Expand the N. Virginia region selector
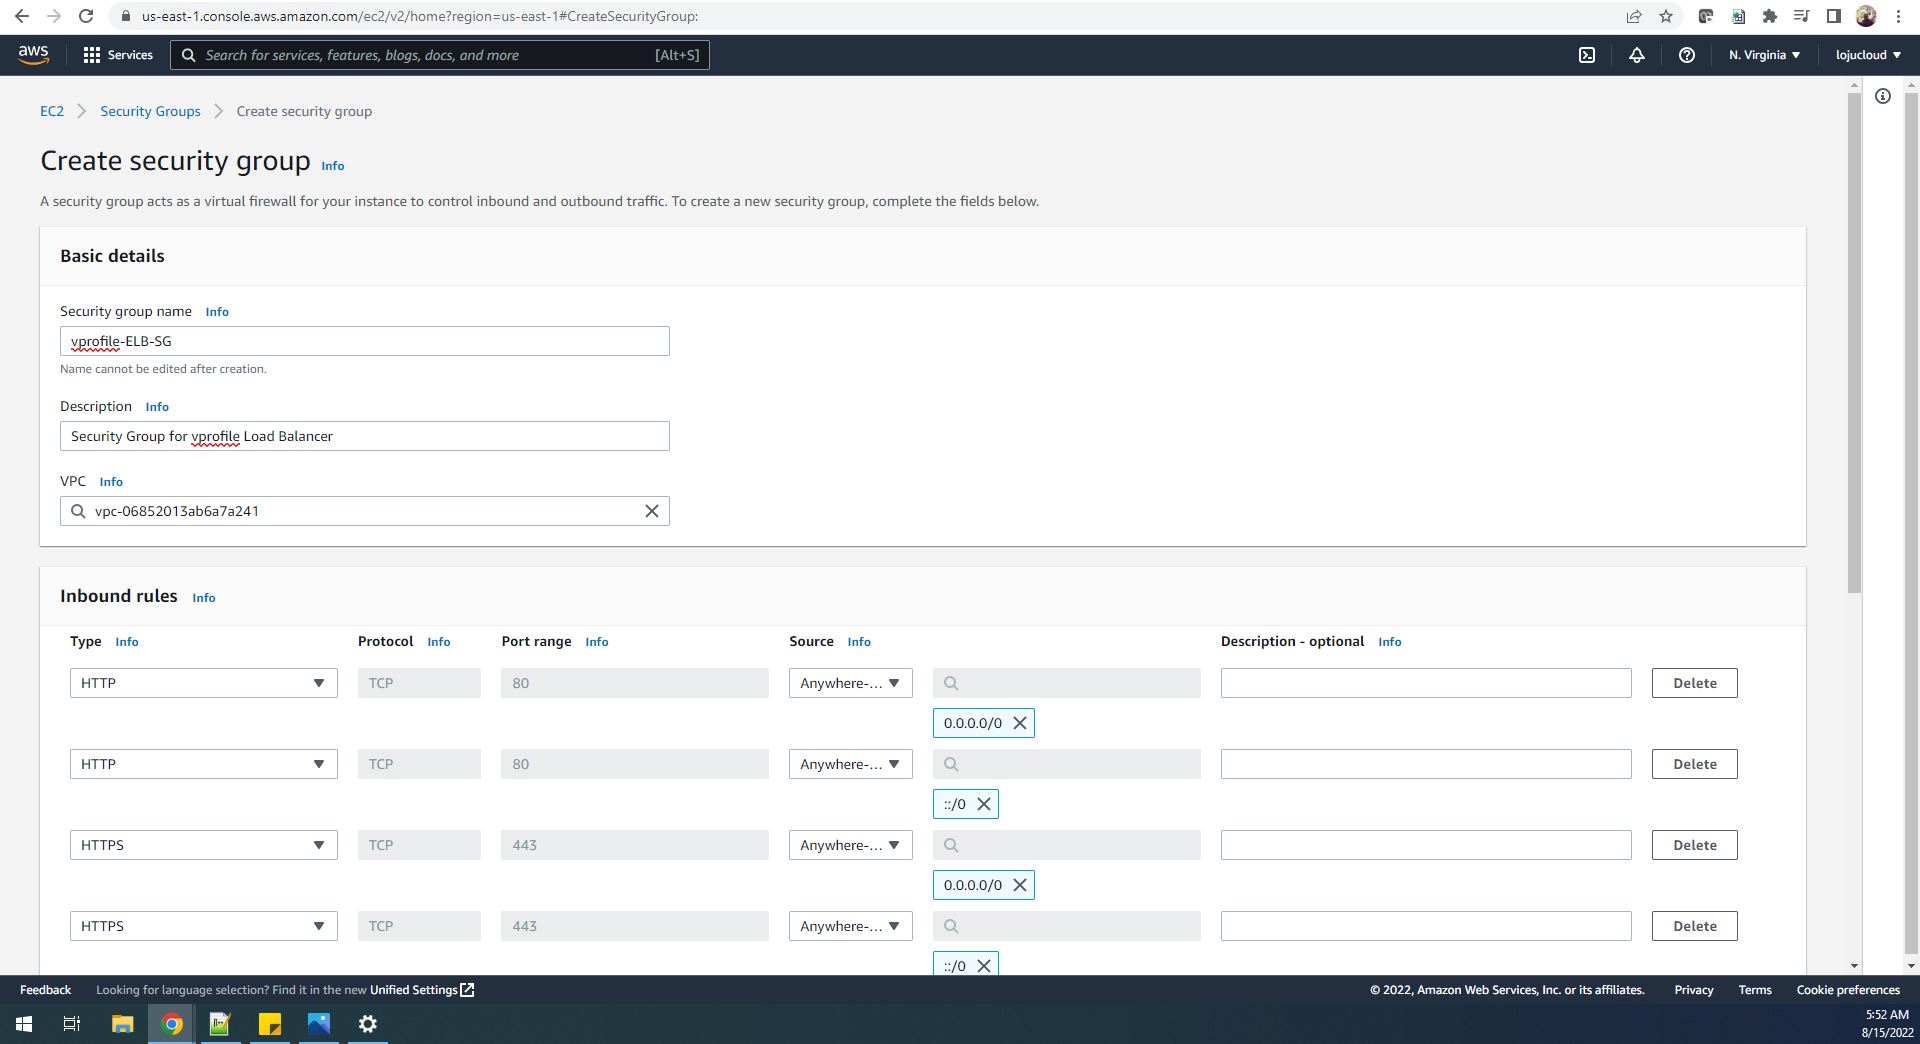This screenshot has width=1920, height=1044. (1764, 55)
